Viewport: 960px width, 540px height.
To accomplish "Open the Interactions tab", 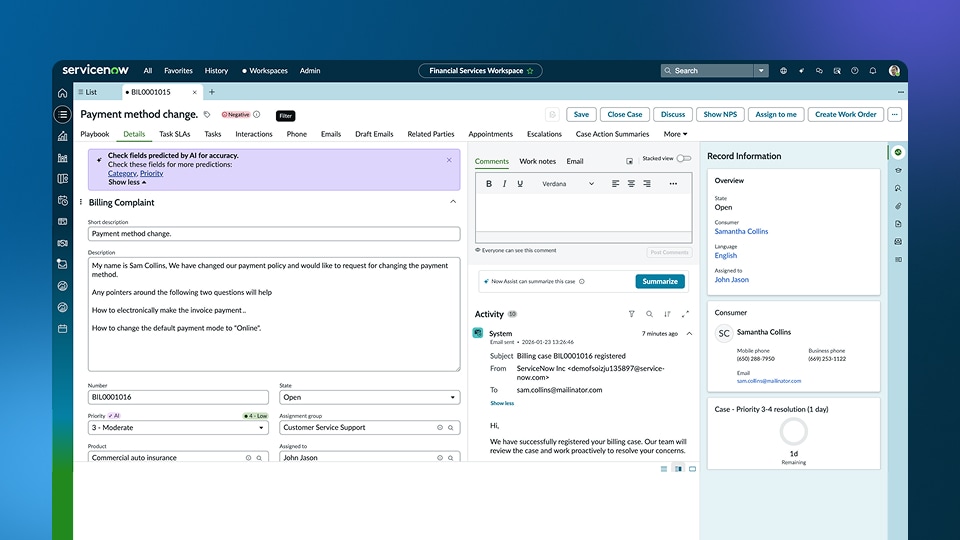I will coord(254,134).
